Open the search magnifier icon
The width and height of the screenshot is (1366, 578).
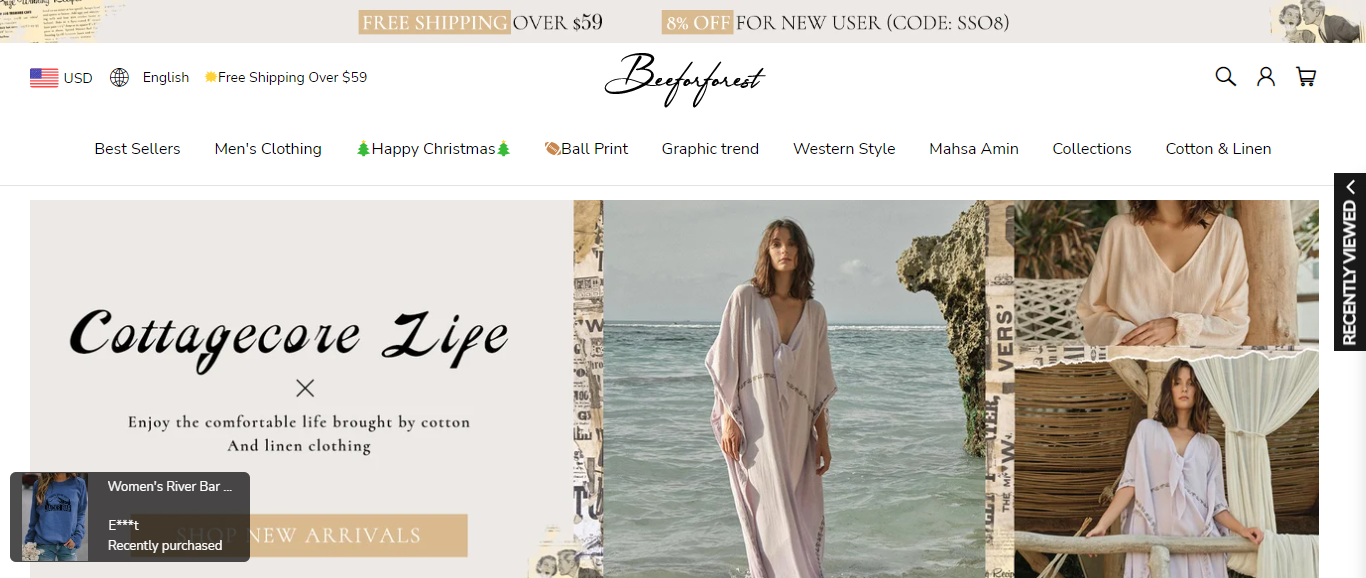coord(1225,77)
